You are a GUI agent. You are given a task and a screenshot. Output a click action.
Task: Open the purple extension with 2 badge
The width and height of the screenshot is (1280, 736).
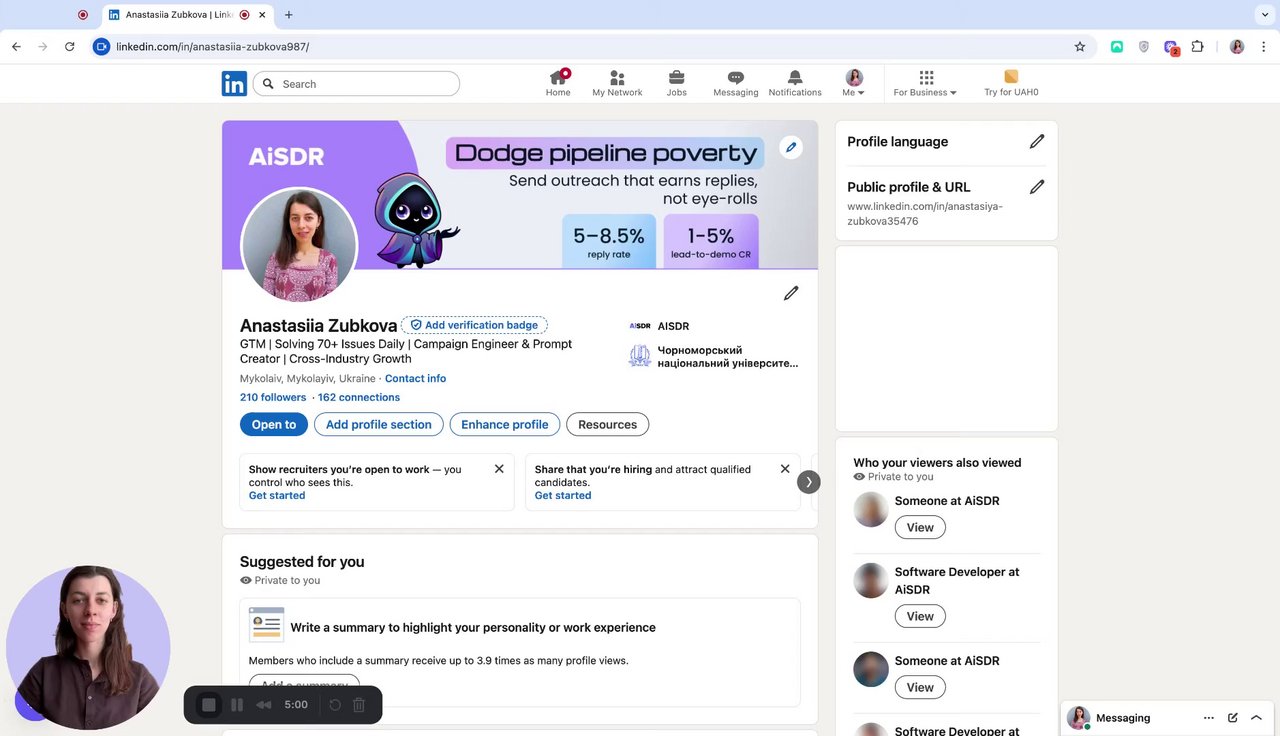tap(1171, 47)
